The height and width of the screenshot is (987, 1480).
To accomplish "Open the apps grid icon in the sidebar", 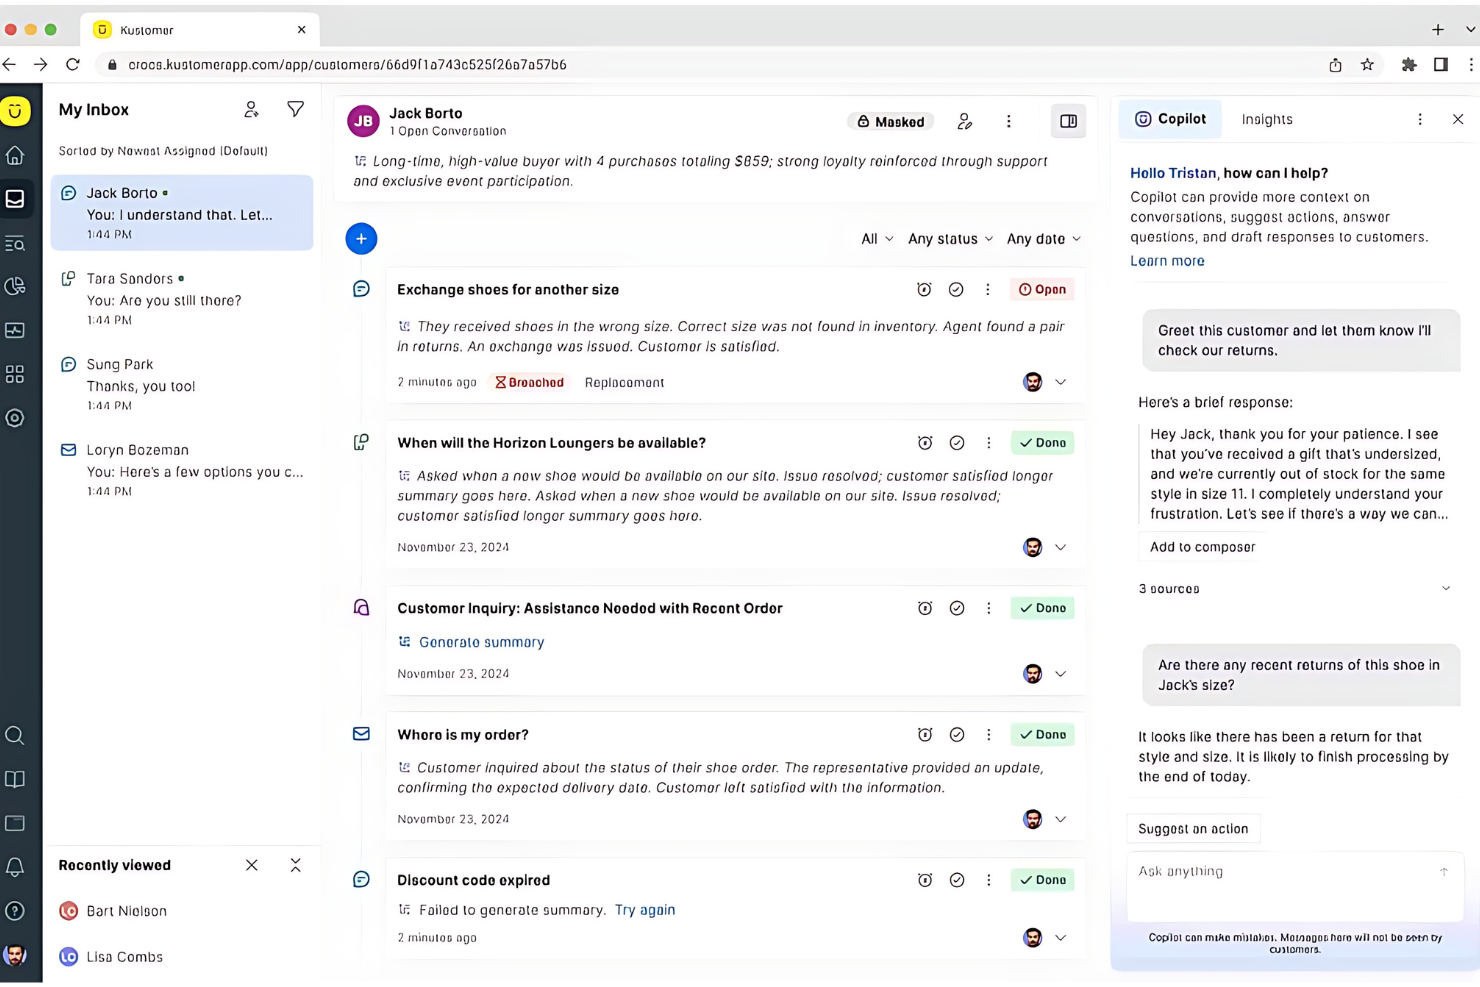I will click(15, 374).
